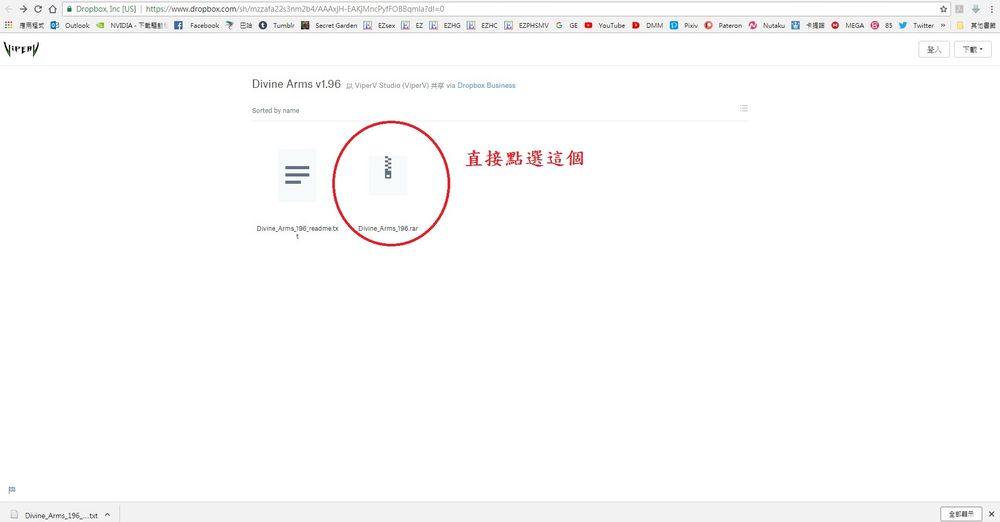Screen dimensions: 1000x522
Task: Expand options for the downloaded Divine_Arms_196 txt item
Action: coord(109,515)
